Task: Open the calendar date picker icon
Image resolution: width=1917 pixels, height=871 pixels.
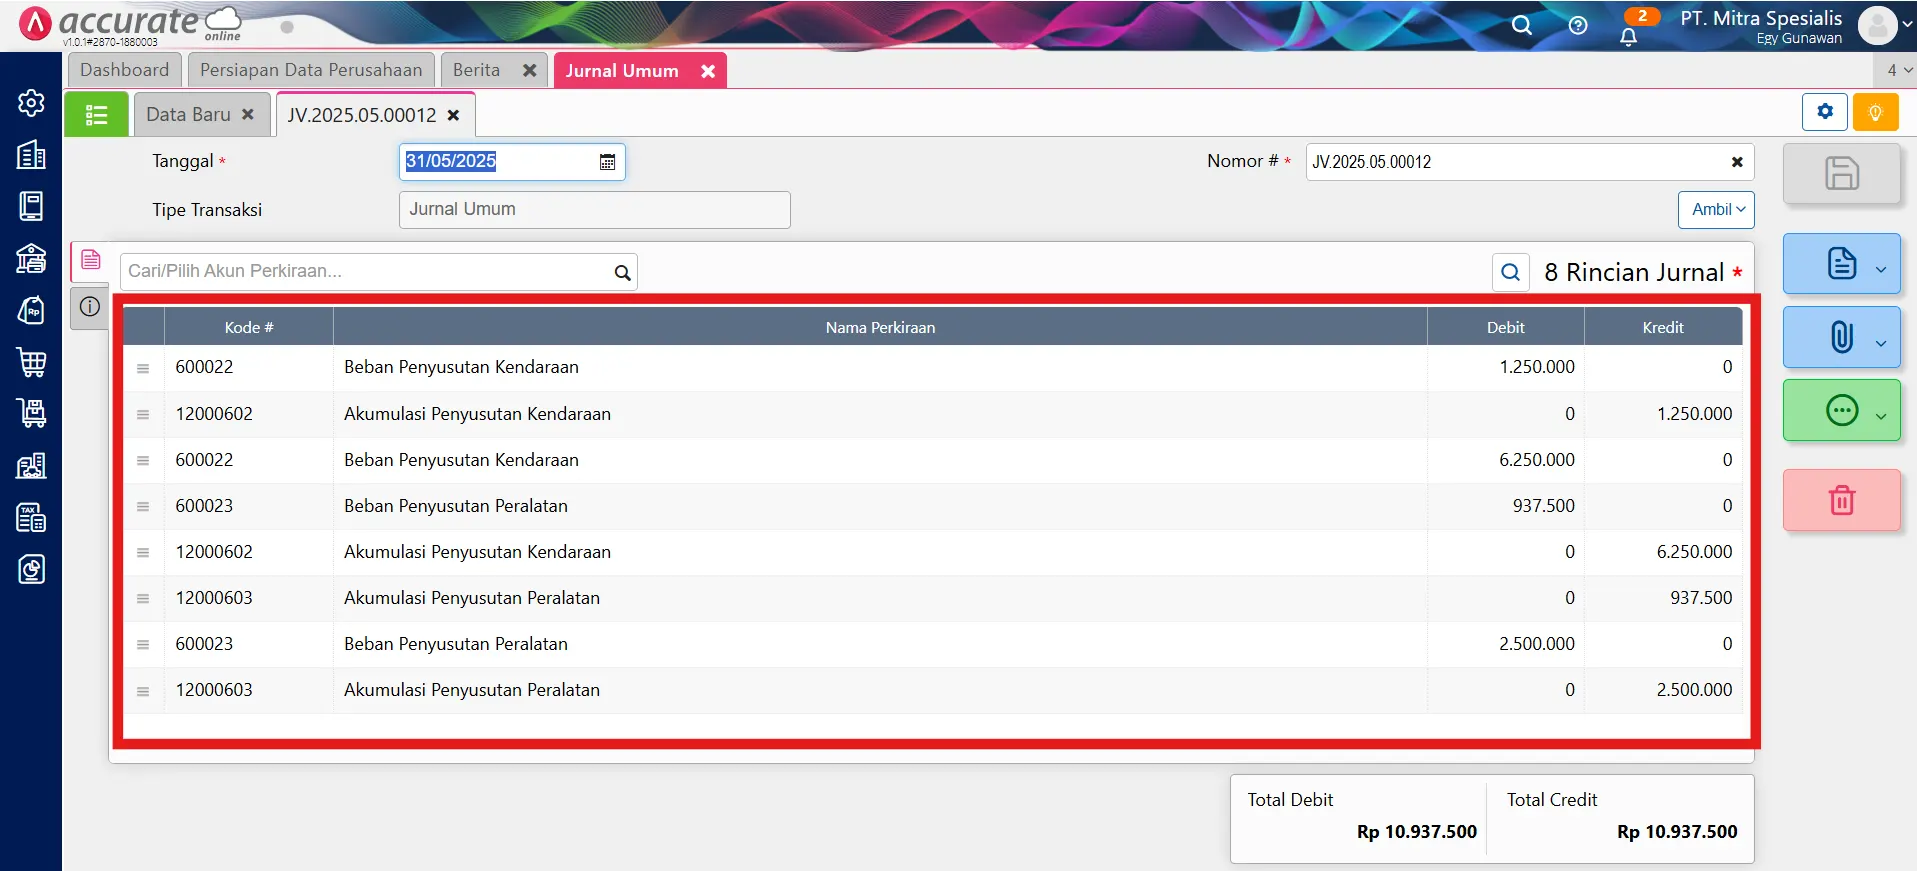Action: (x=607, y=162)
